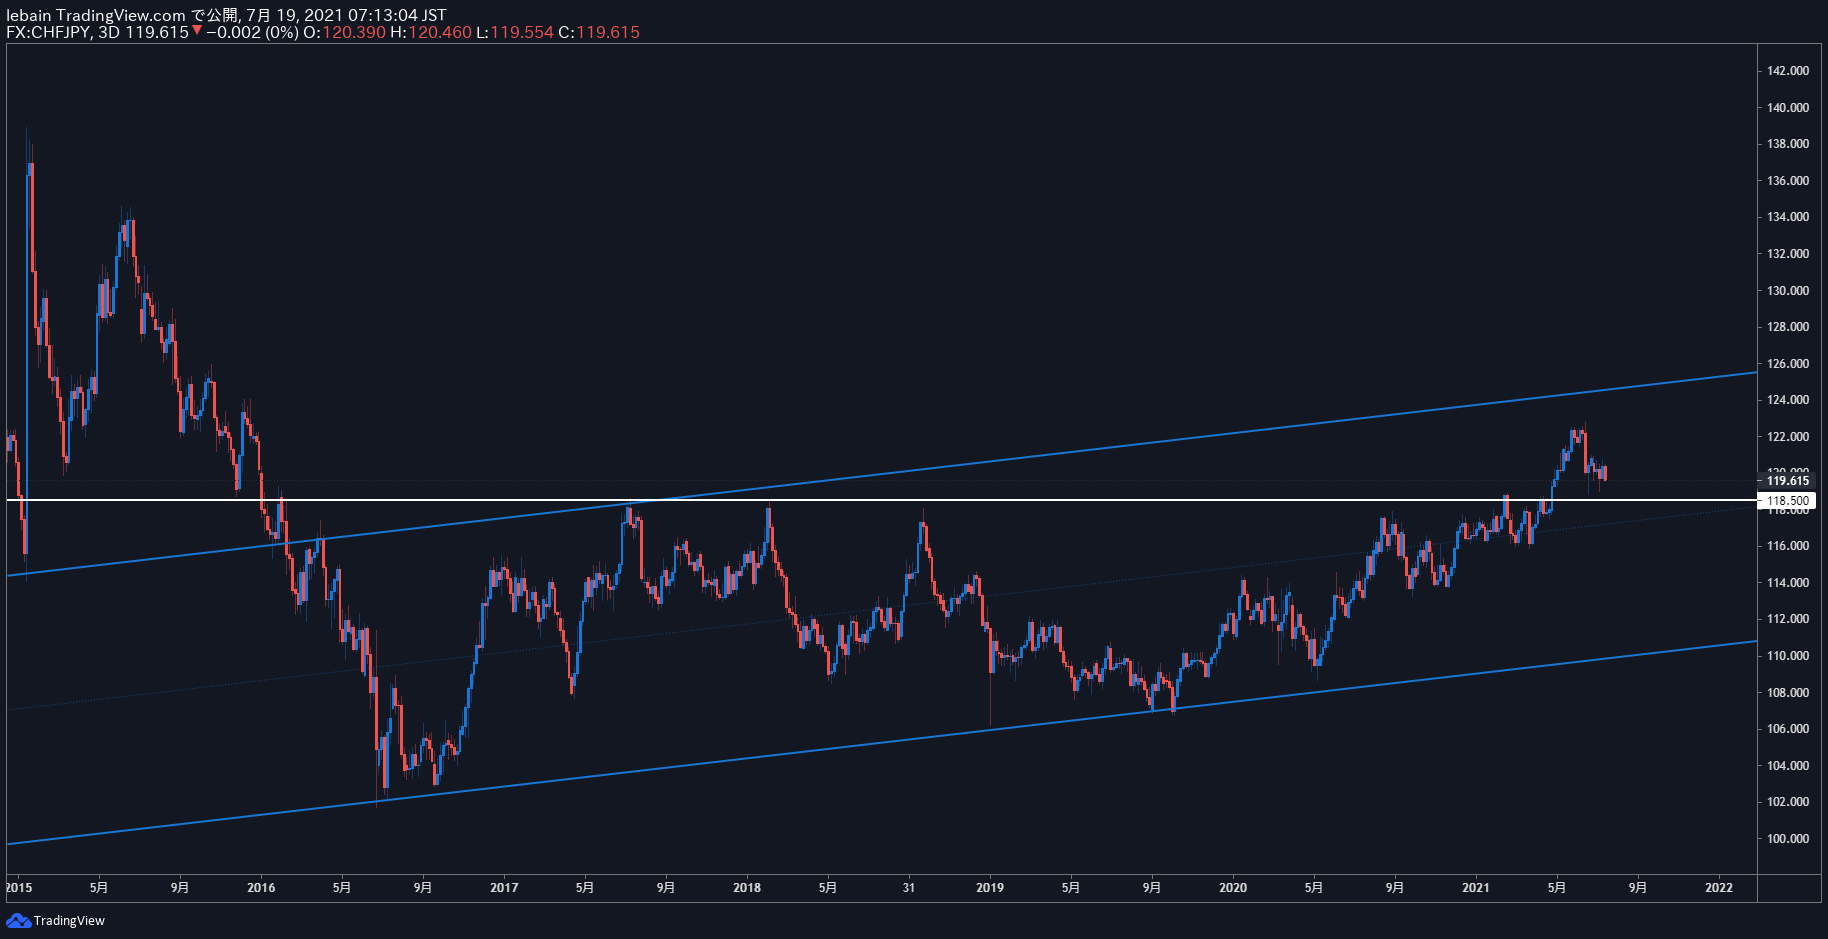This screenshot has width=1828, height=939.
Task: Click the 142.000 price scale label
Action: click(x=1788, y=71)
